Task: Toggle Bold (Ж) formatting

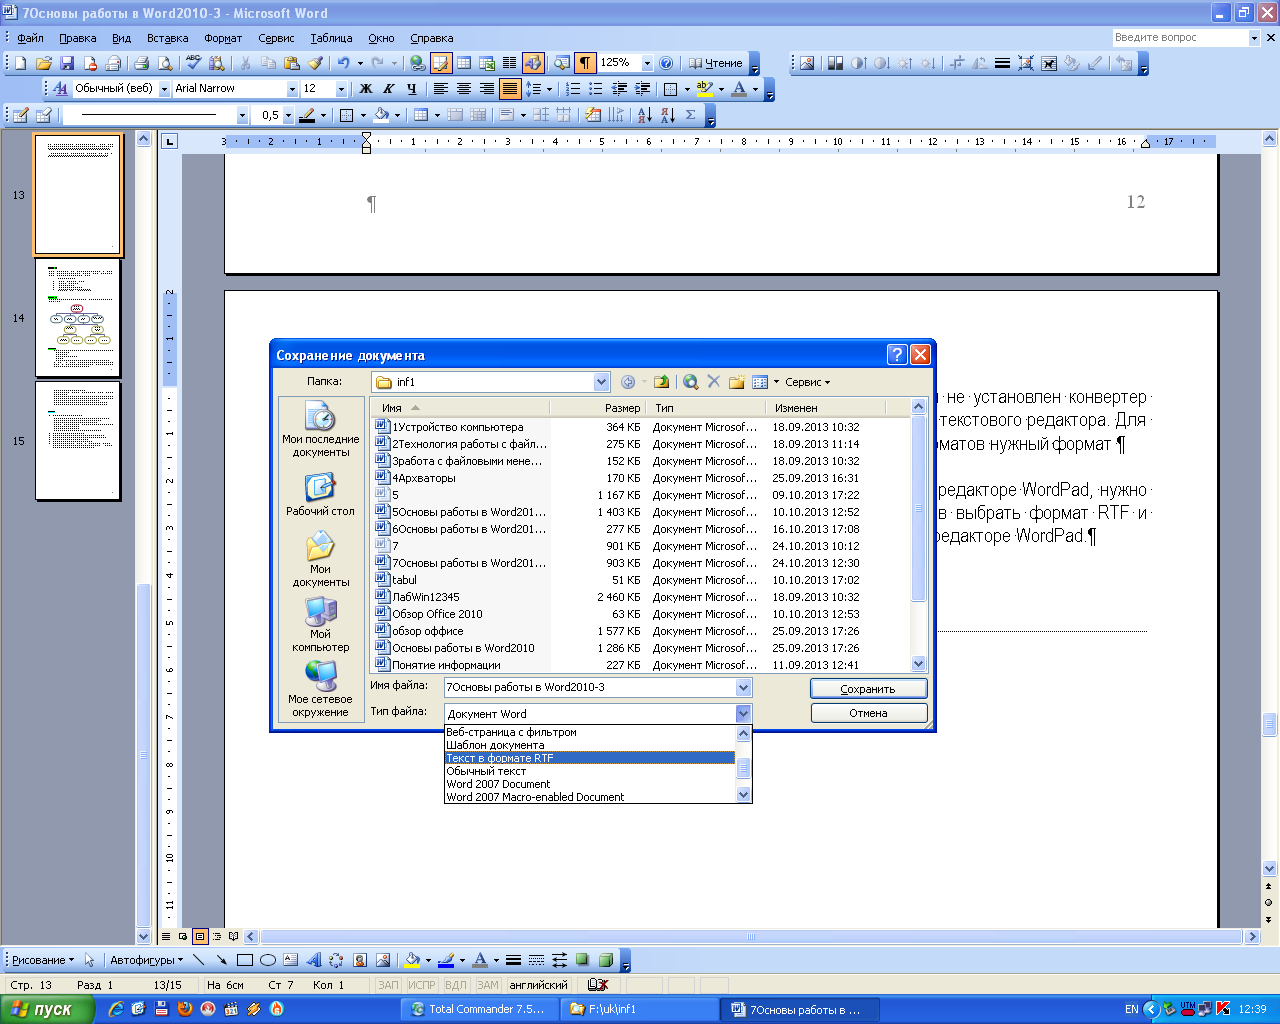Action: (366, 89)
